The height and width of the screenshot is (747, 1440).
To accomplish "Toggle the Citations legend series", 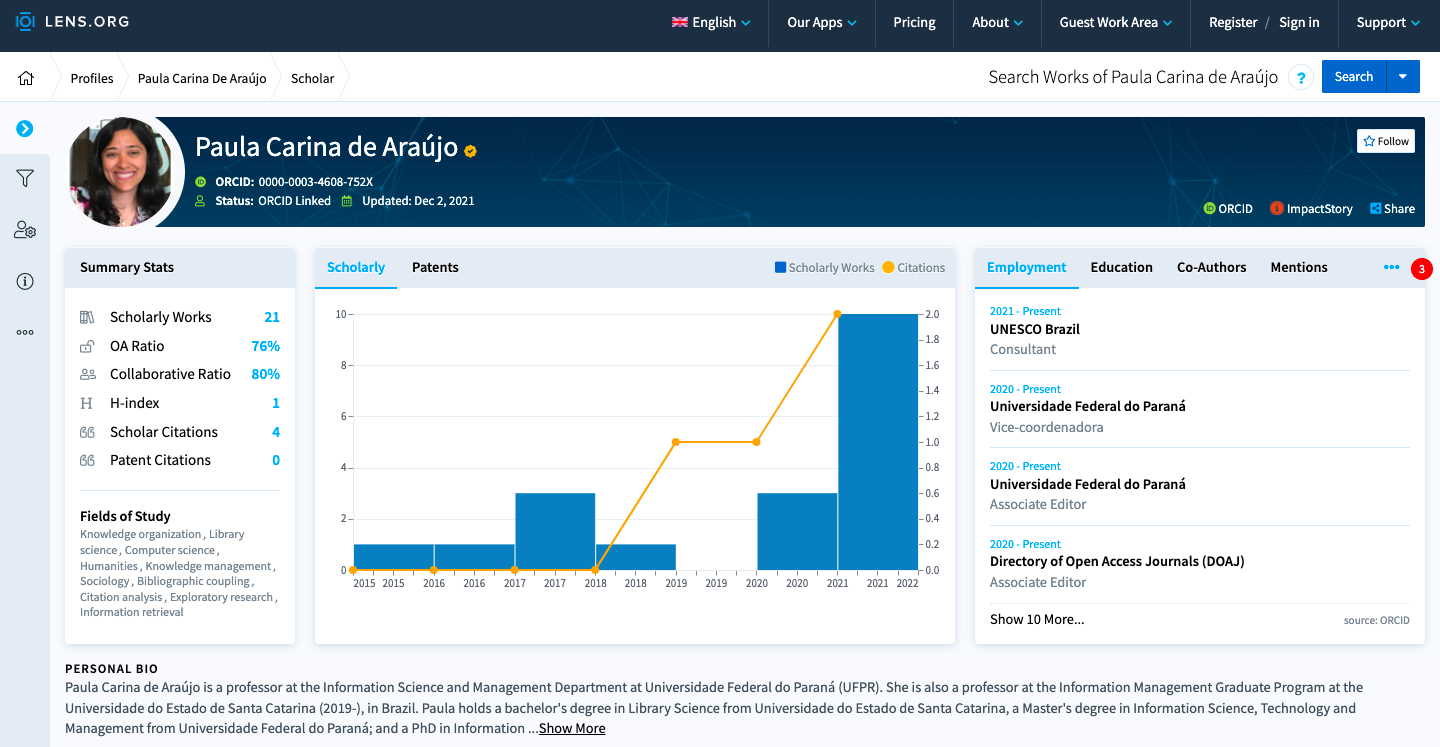I will (914, 268).
